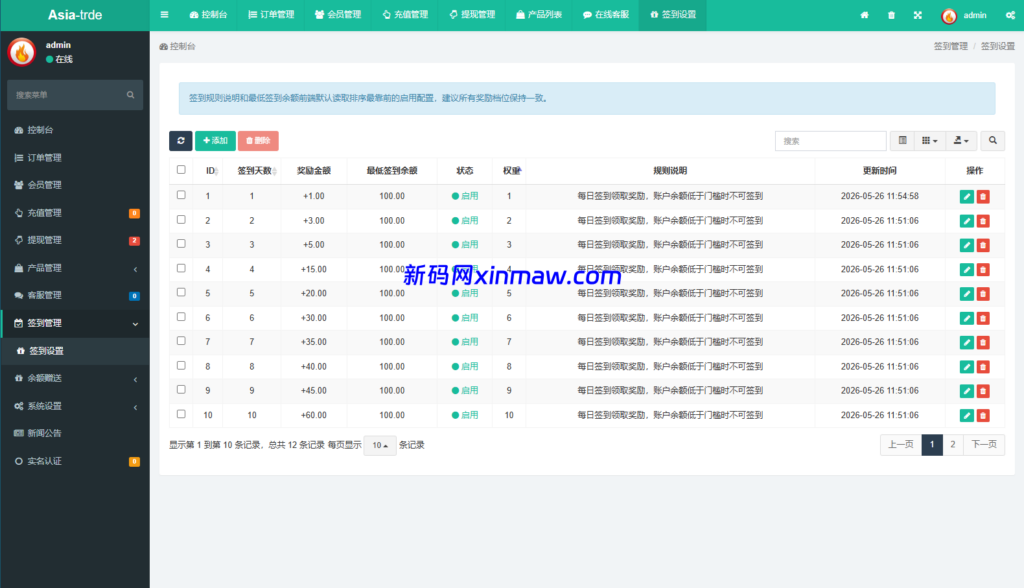Viewport: 1024px width, 588px height.
Task: Delete the row with reward +60.00
Action: pos(983,416)
